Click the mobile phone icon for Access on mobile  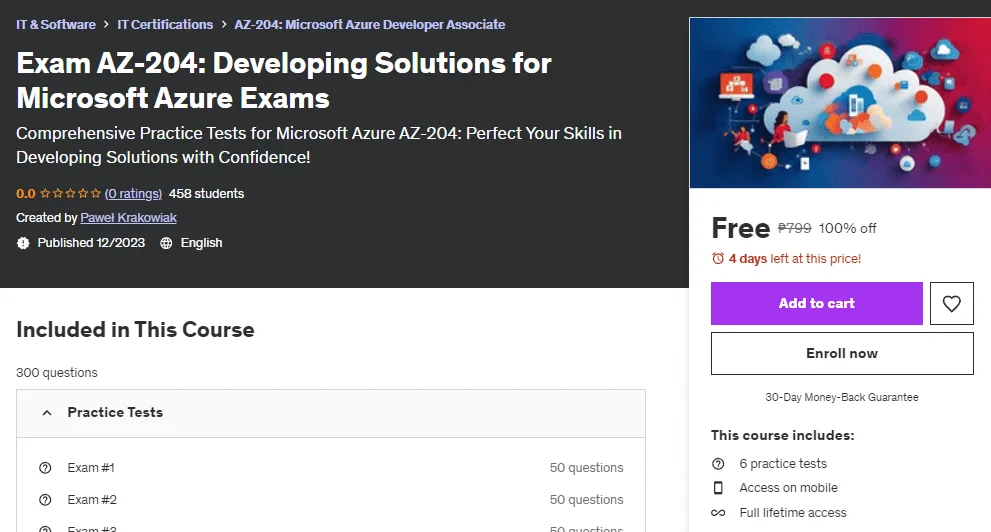718,488
